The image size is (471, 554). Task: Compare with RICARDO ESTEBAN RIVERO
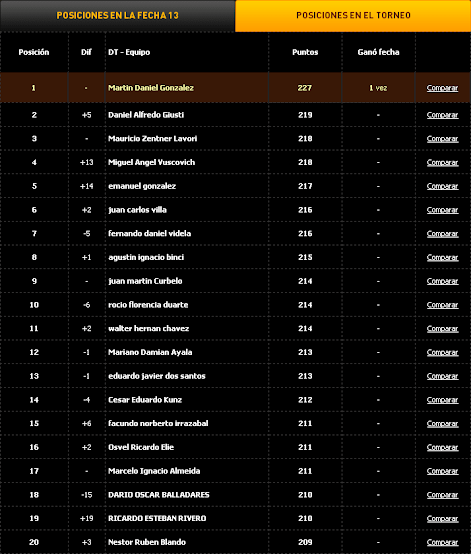pyautogui.click(x=442, y=518)
